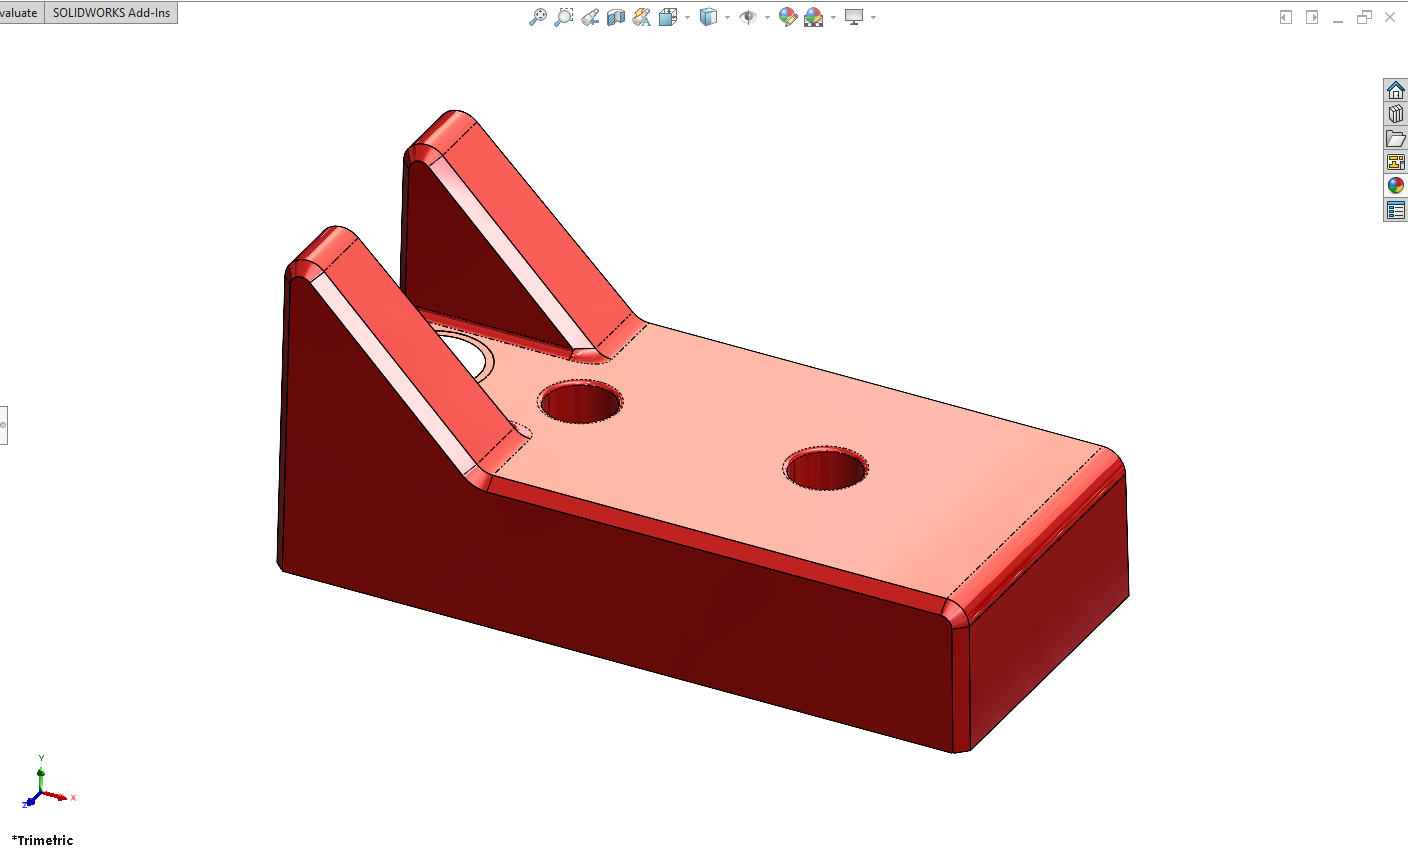This screenshot has width=1408, height=850.
Task: Open the Edit Appearance tool
Action: pos(788,17)
